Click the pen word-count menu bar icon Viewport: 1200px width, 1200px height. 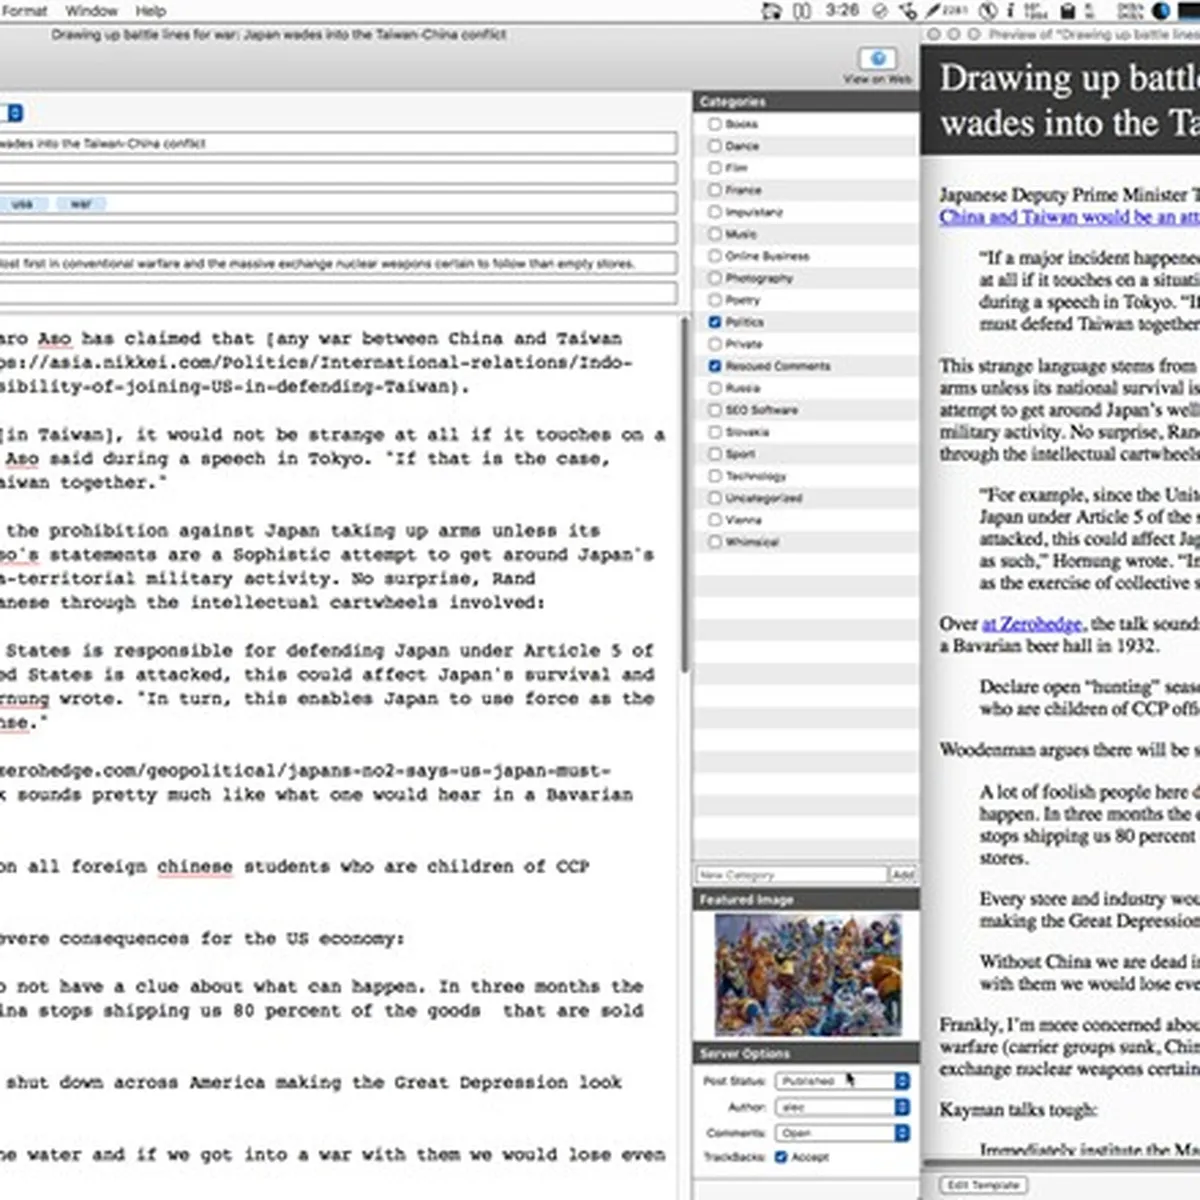tap(945, 11)
